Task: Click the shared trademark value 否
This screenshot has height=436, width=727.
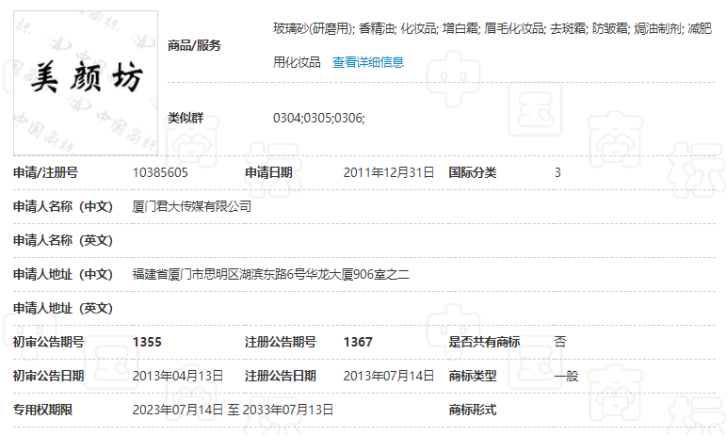Action: (x=560, y=342)
